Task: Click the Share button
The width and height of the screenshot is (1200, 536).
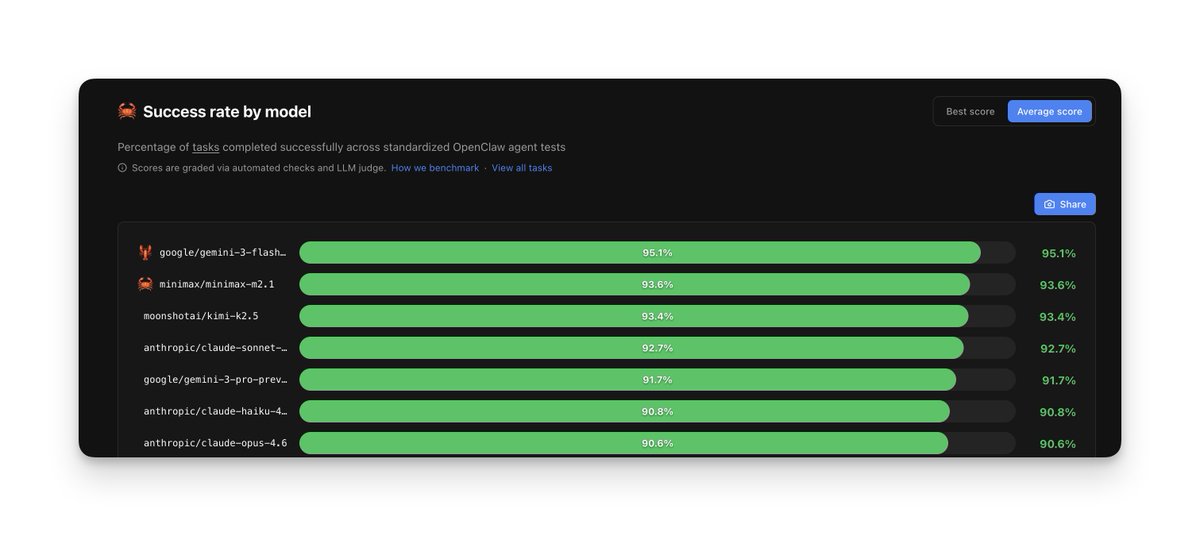Action: coord(1065,204)
